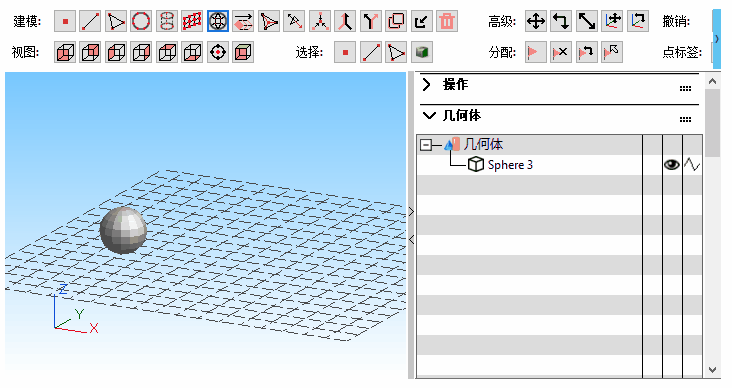Switch to back face cube view
Screen dimensions: 732x388
90,52
